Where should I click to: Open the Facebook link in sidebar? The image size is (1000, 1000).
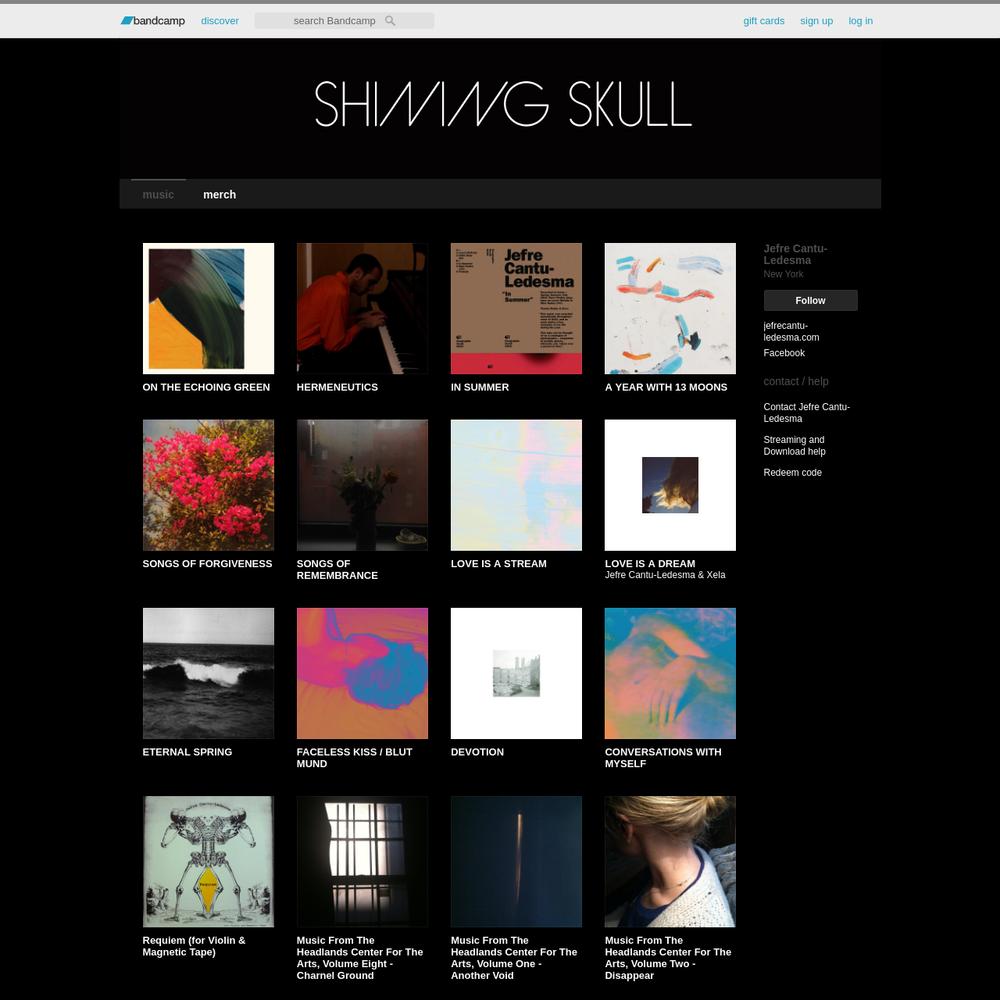[x=784, y=353]
